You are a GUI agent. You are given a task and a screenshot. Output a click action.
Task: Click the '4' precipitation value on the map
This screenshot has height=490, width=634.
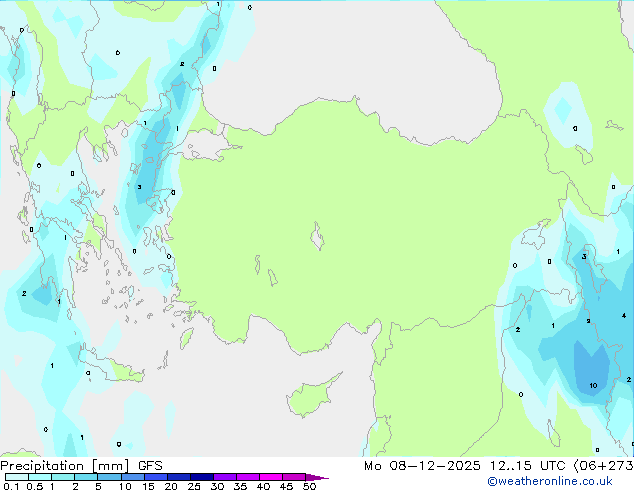[x=624, y=315]
